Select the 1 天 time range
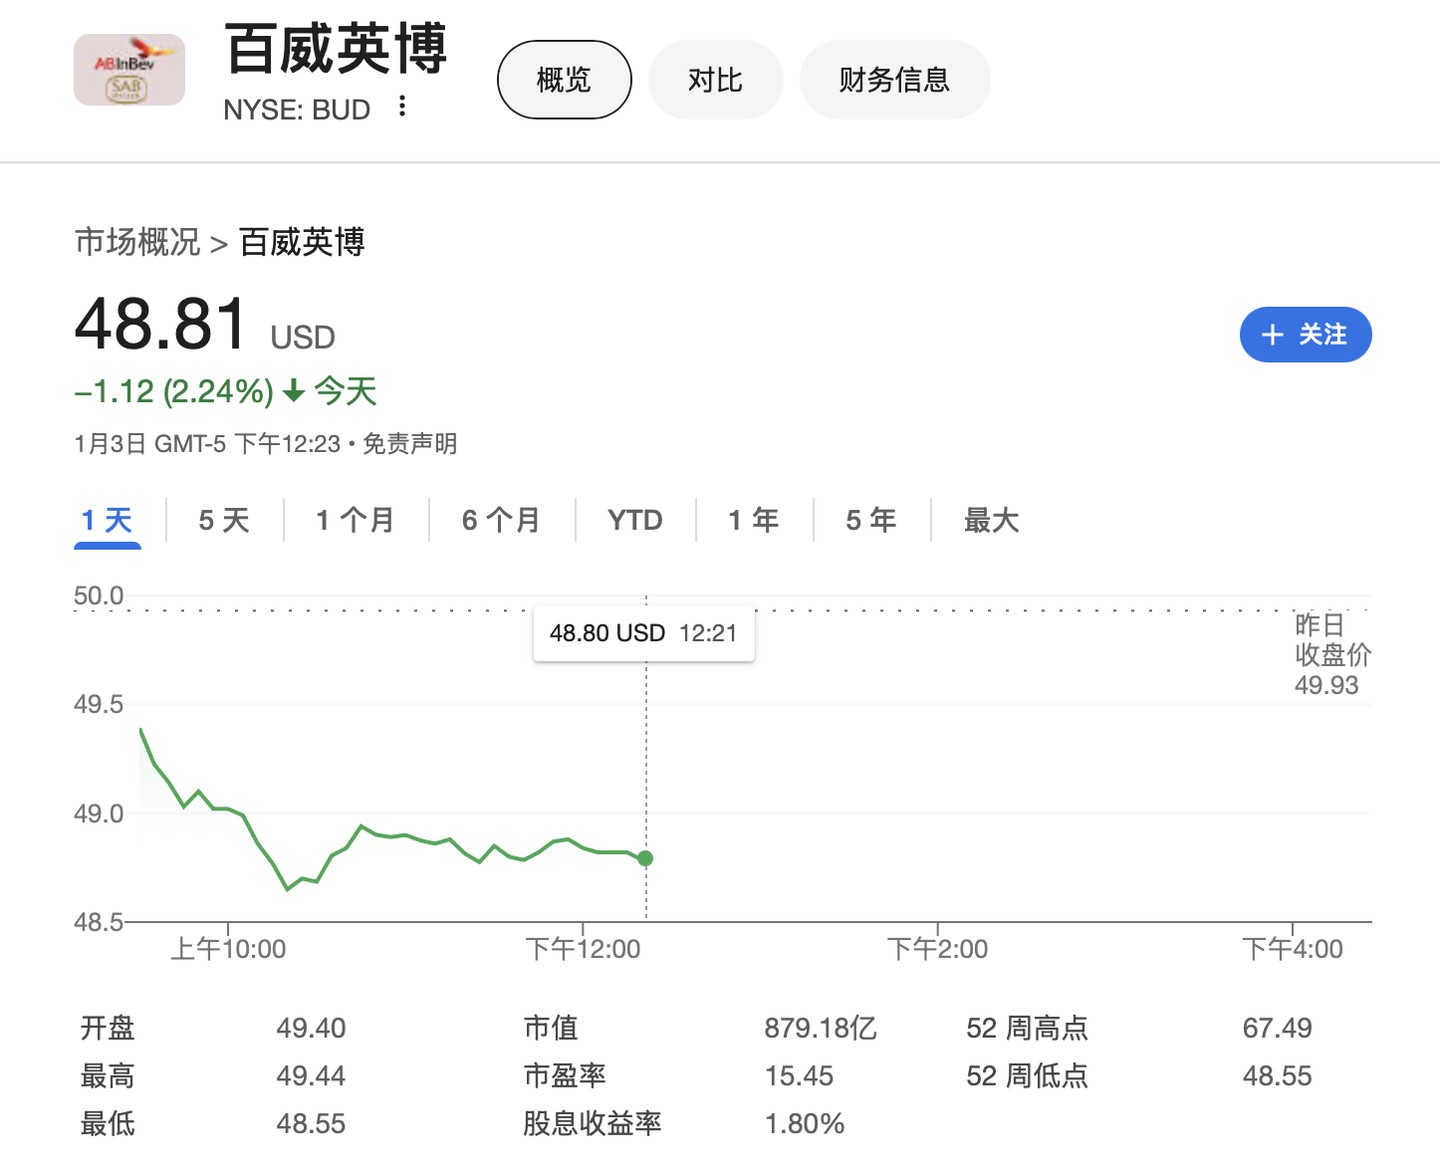Image resolution: width=1440 pixels, height=1175 pixels. [107, 520]
